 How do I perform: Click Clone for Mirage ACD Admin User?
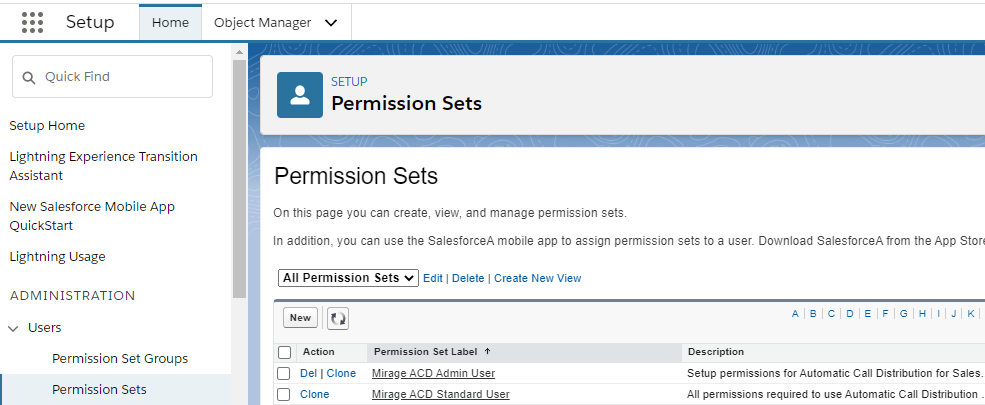click(x=341, y=373)
